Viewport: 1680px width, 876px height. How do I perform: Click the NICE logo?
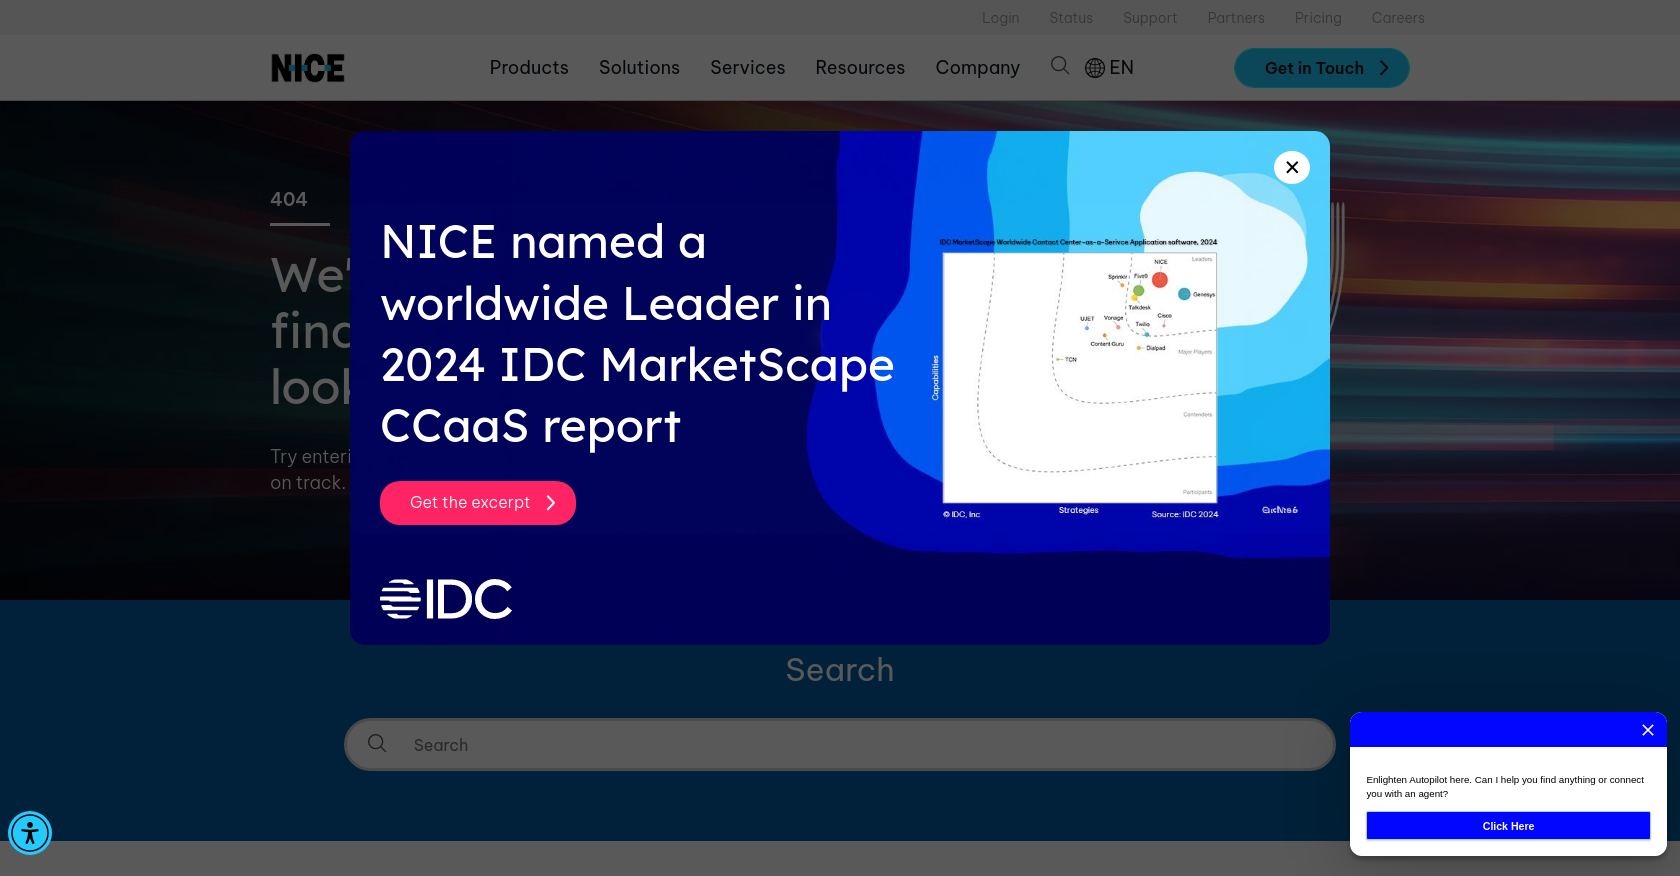pos(307,68)
